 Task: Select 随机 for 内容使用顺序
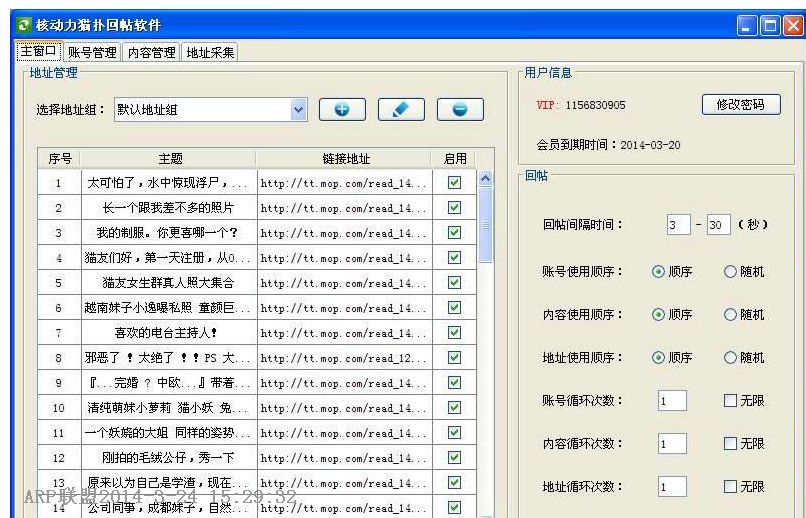[730, 314]
